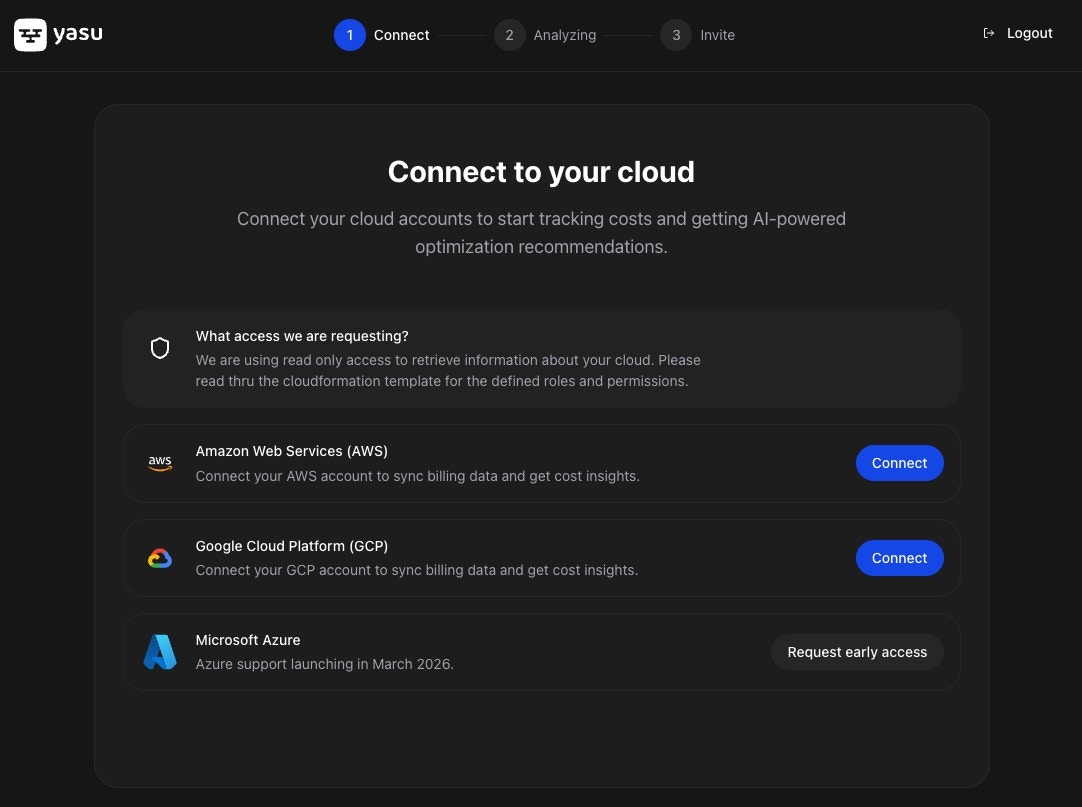The image size is (1082, 807).
Task: Click 'Amazon Web Services (AWS)' title
Action: 292,451
